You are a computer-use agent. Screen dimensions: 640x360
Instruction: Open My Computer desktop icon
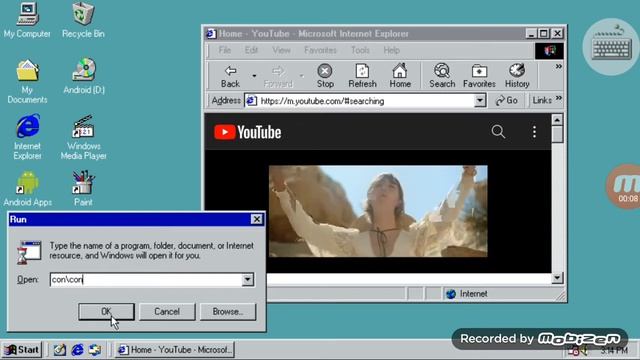27,20
